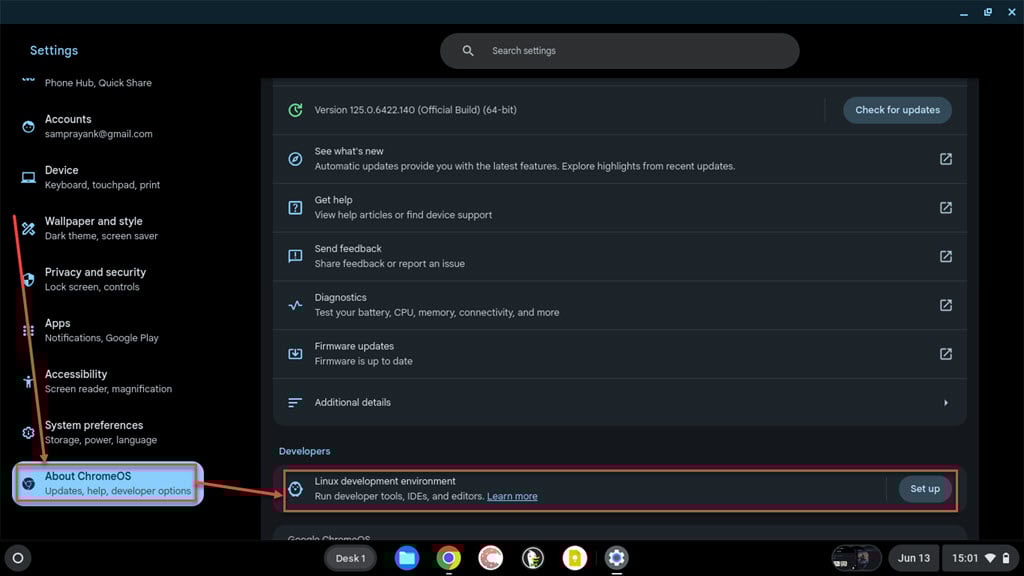
Task: Click Set up for Linux development environment
Action: click(925, 488)
